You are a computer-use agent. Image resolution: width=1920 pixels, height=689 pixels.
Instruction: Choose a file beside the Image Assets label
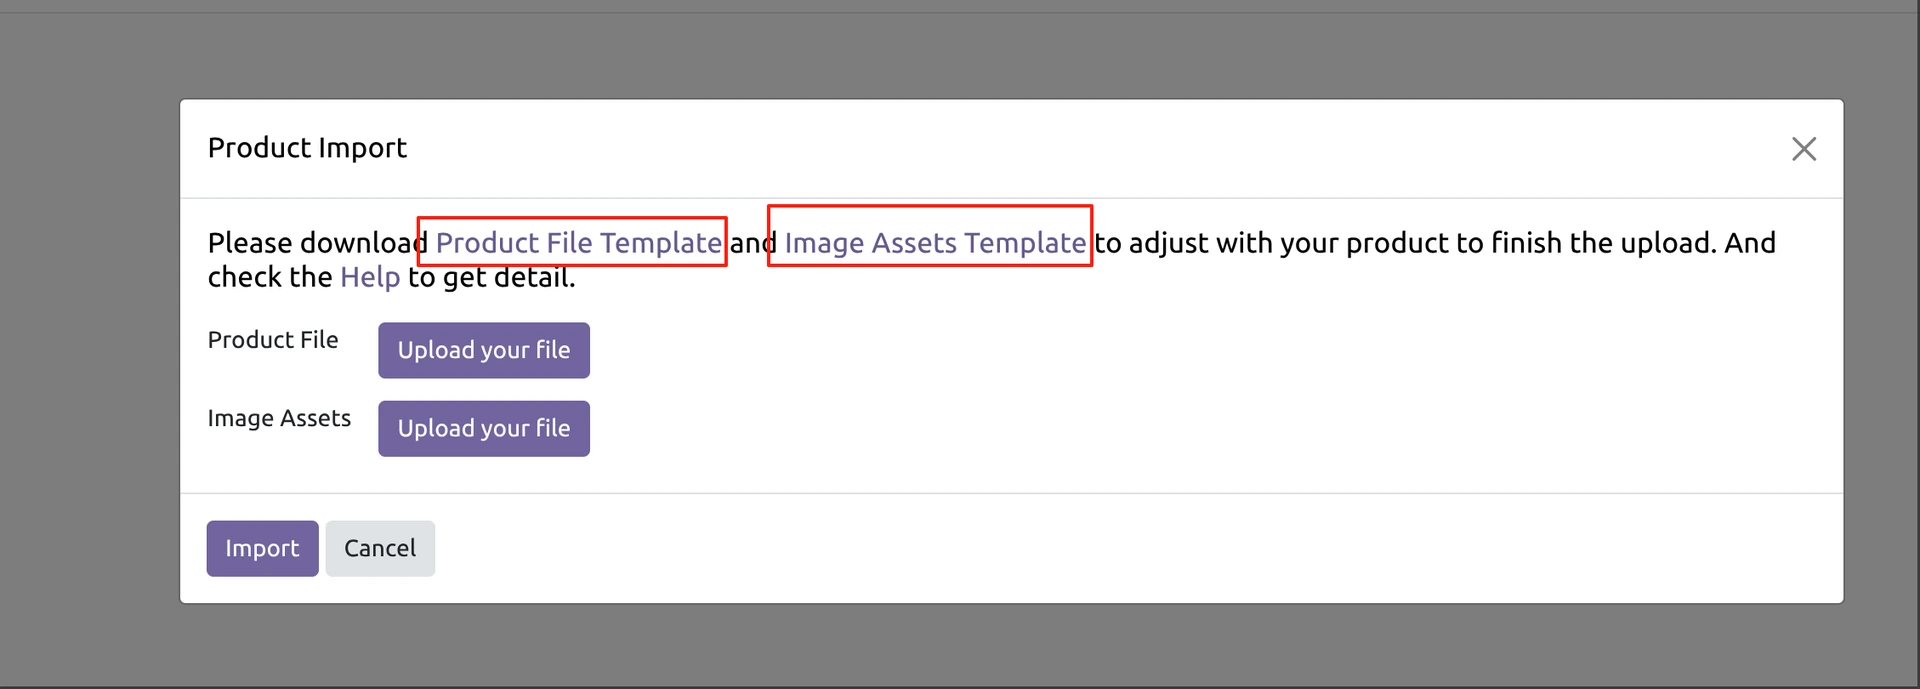pyautogui.click(x=484, y=428)
